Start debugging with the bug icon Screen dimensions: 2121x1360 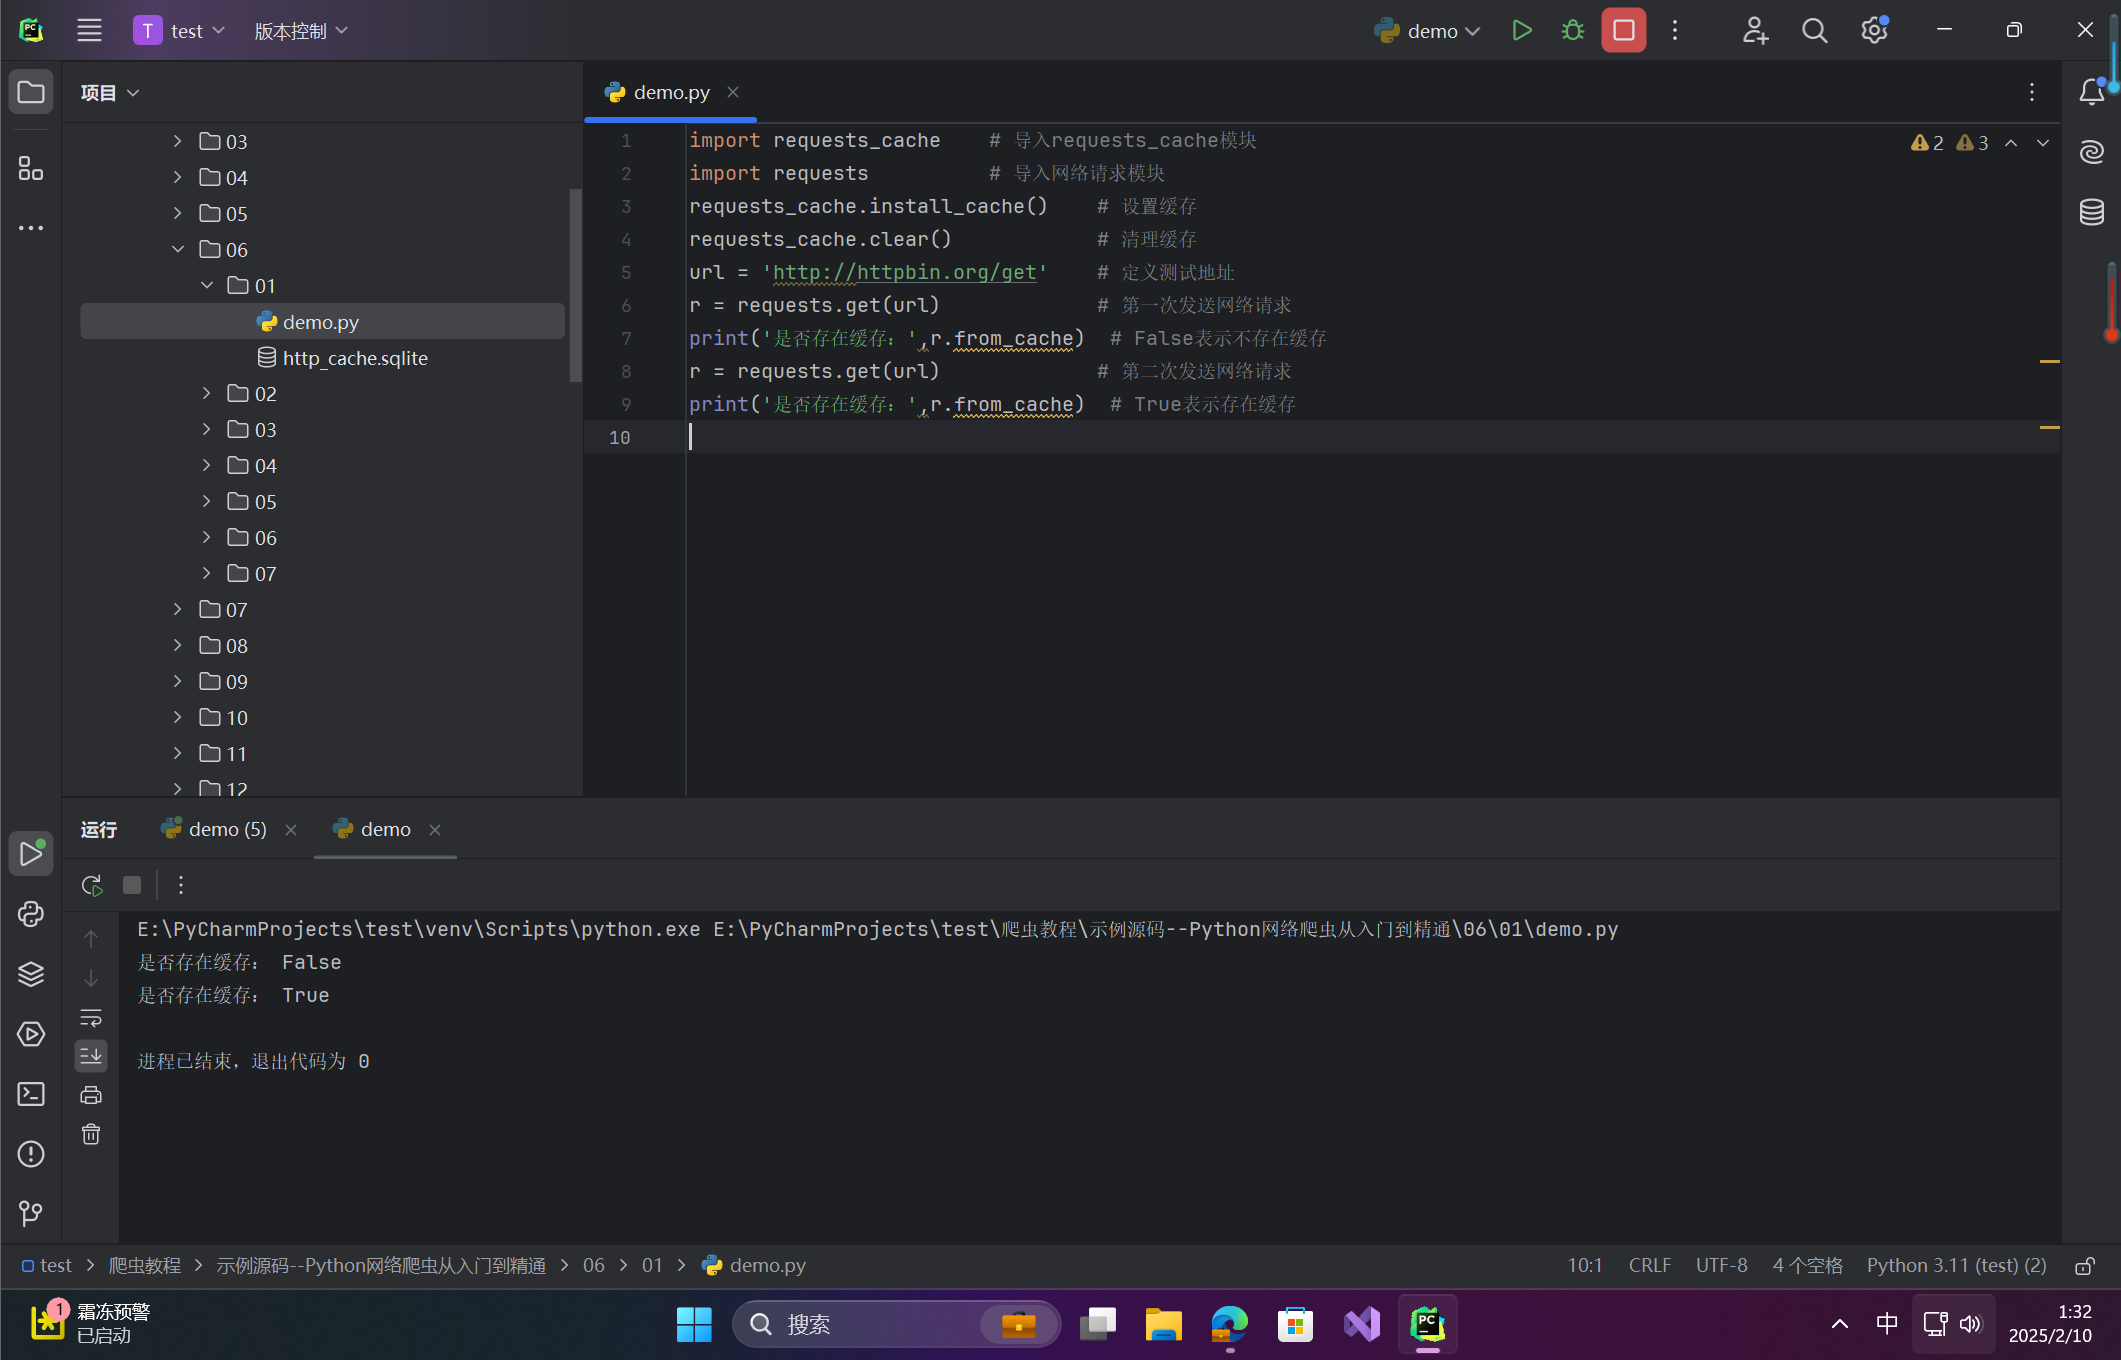[x=1571, y=30]
